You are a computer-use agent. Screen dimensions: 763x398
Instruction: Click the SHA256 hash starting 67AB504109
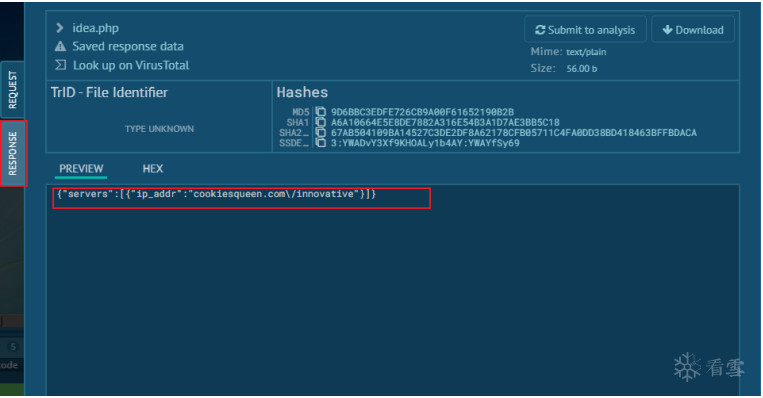click(514, 132)
